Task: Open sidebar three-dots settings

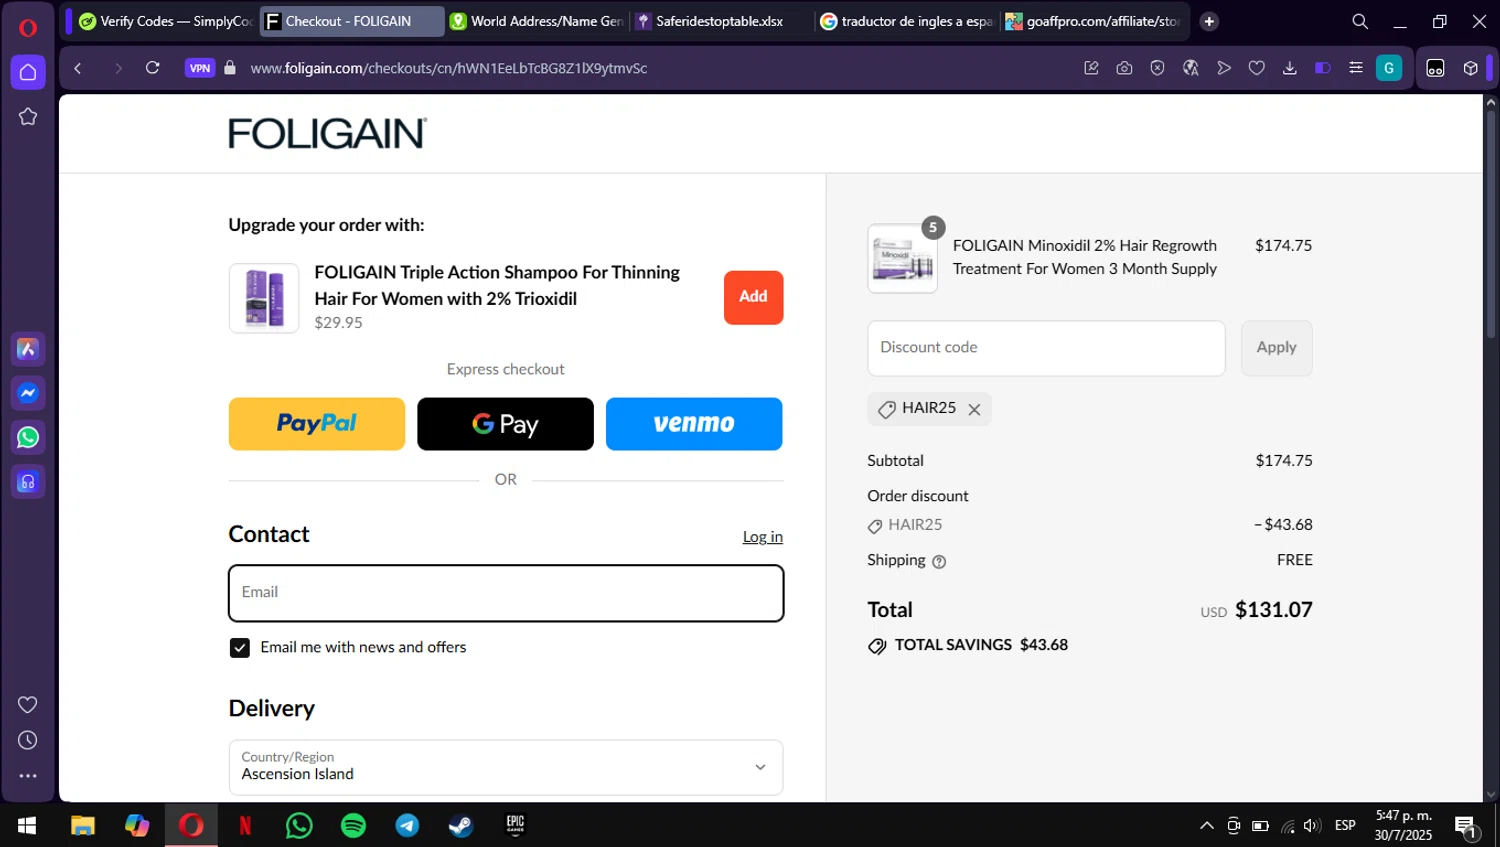Action: [28, 776]
